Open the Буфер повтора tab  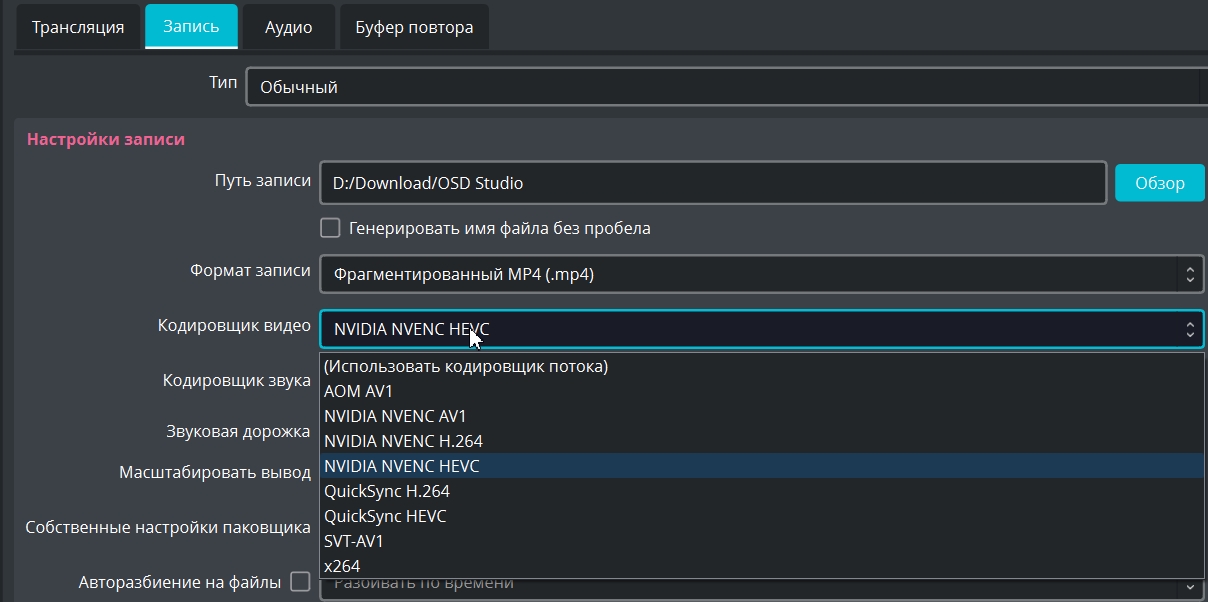(414, 27)
